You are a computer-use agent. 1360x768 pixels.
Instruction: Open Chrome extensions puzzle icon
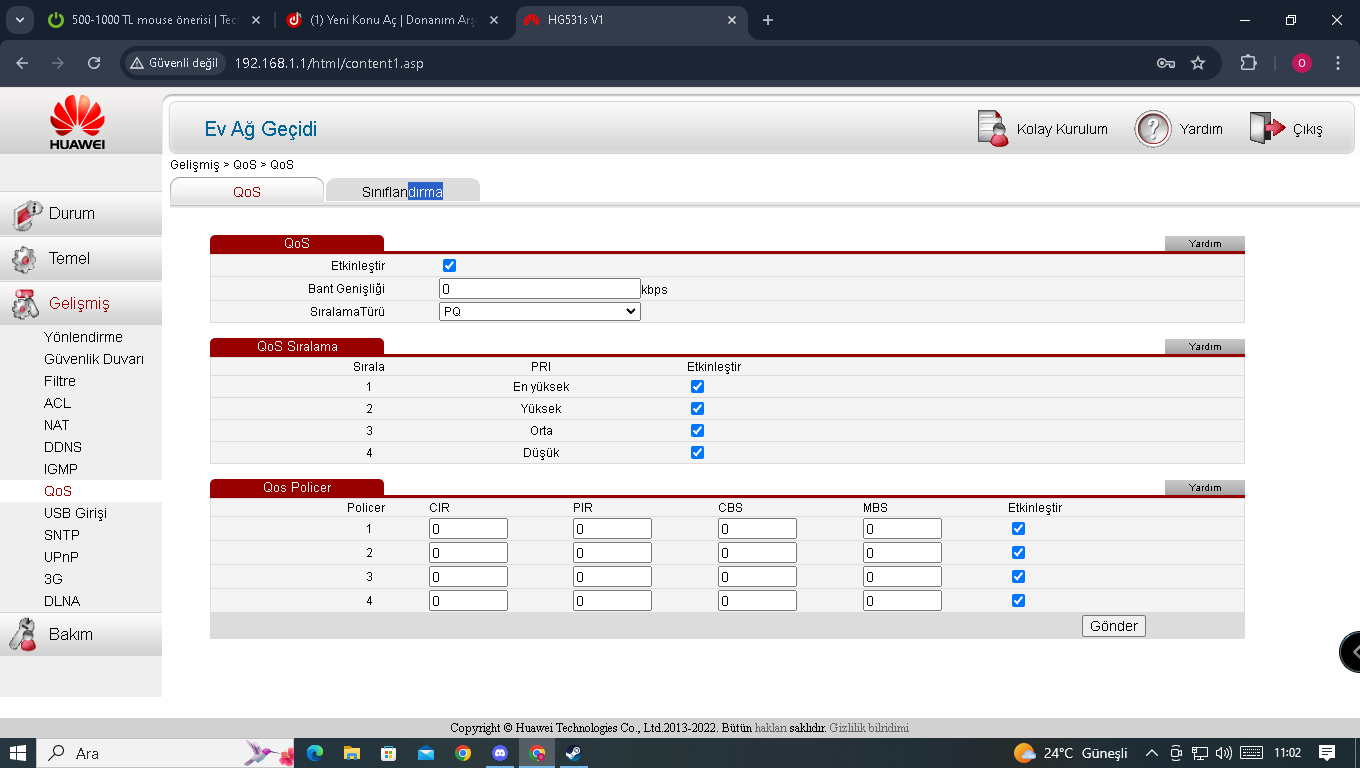tap(1248, 63)
